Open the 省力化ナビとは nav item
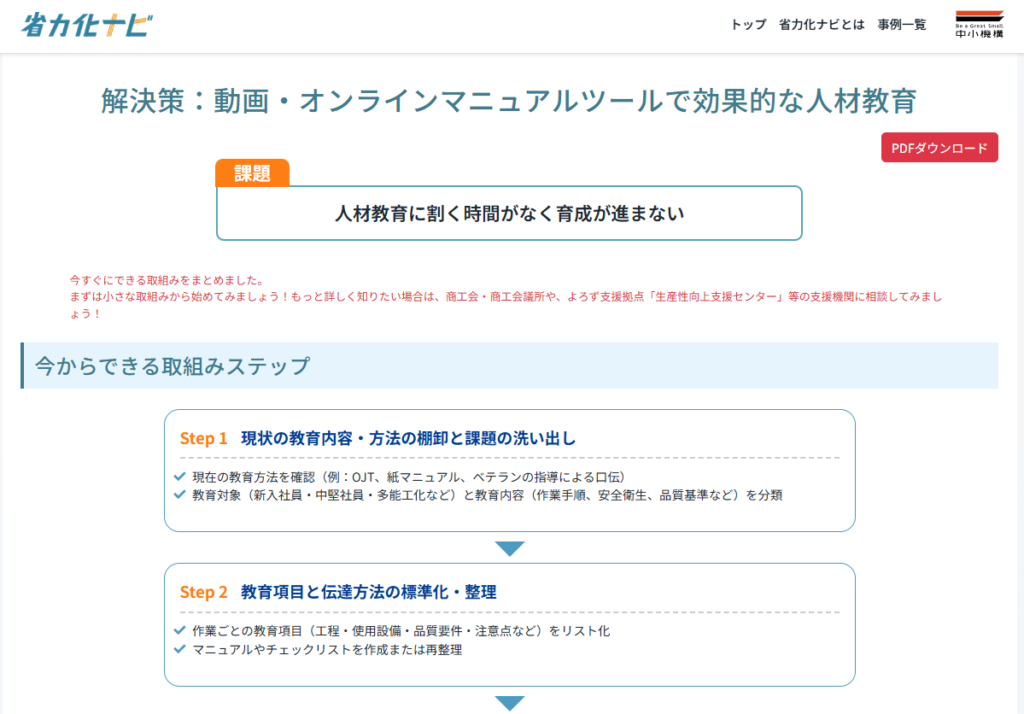The height and width of the screenshot is (714, 1024). click(x=821, y=25)
